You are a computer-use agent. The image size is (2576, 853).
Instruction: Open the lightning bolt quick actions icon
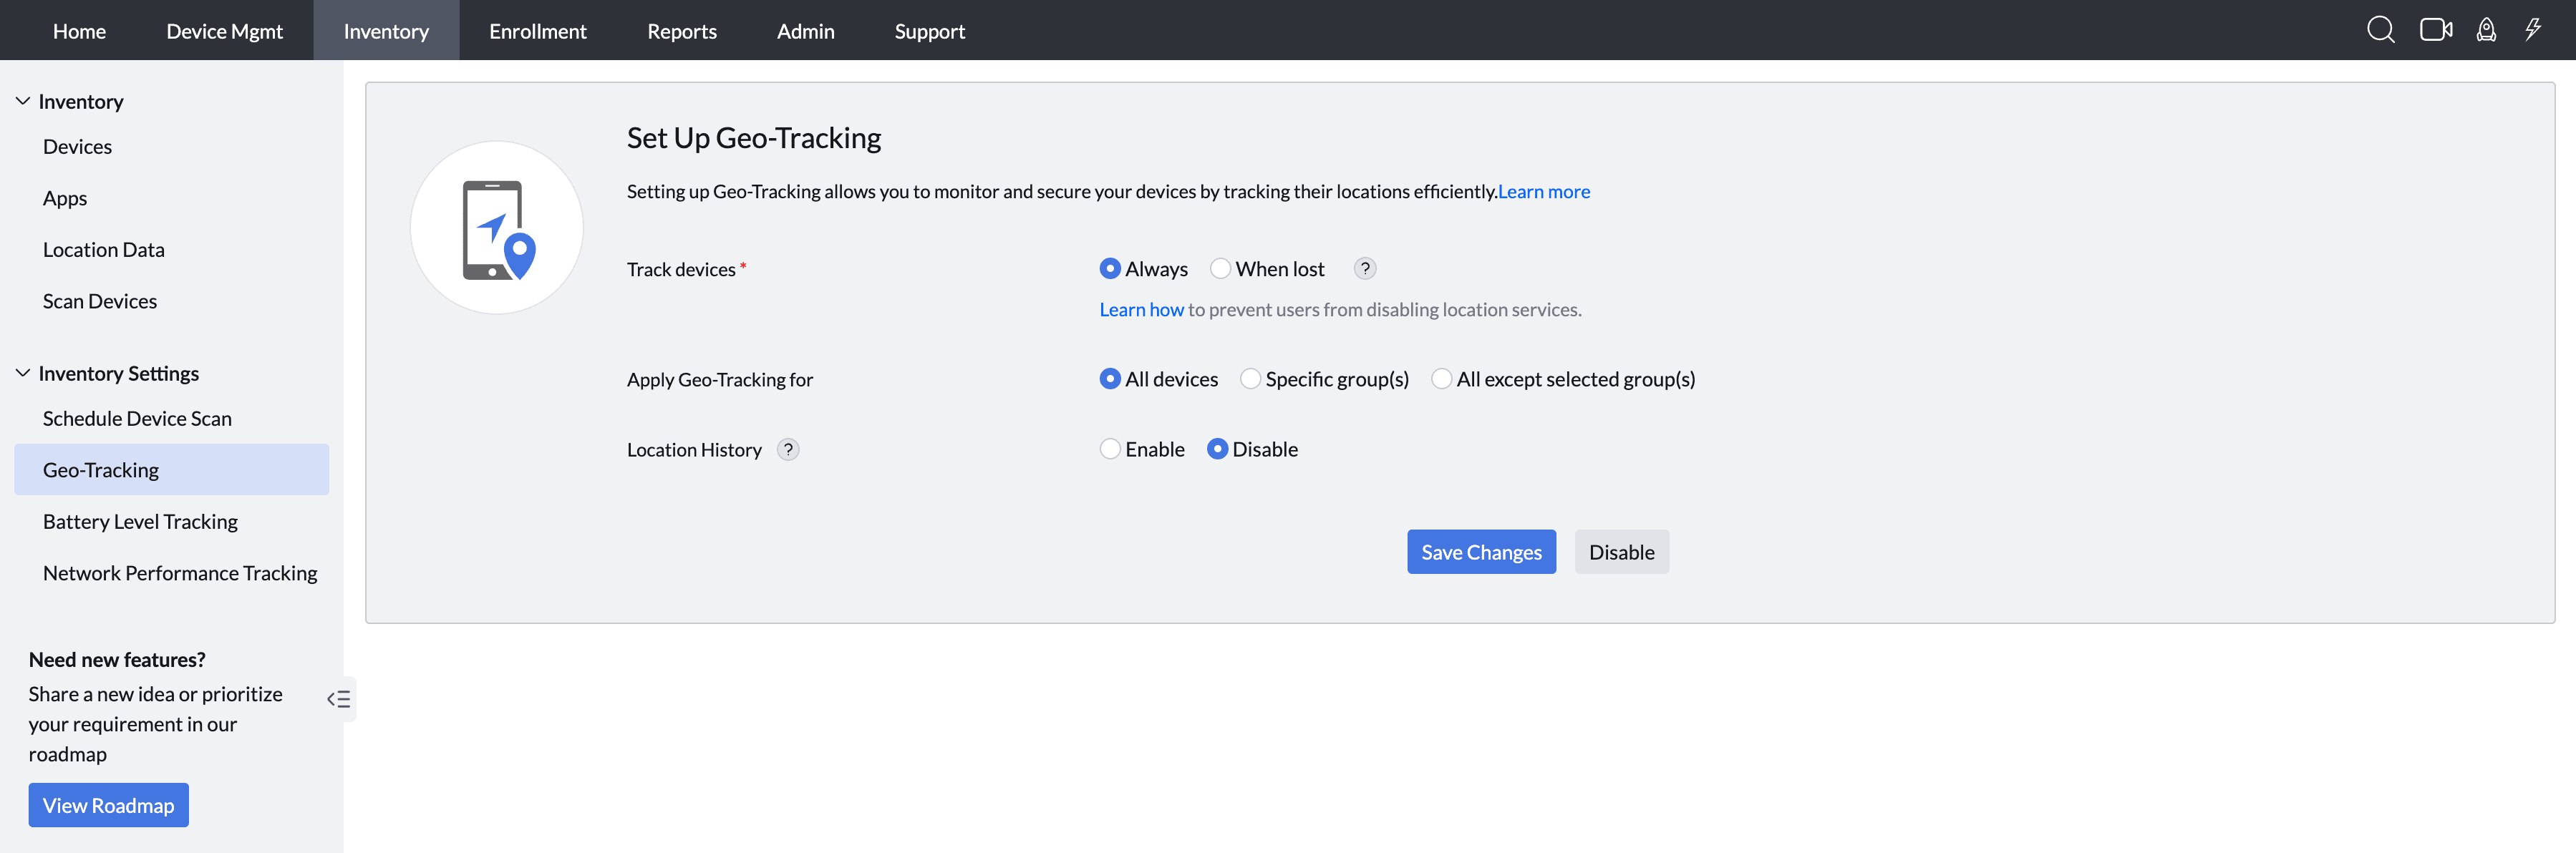coord(2532,30)
